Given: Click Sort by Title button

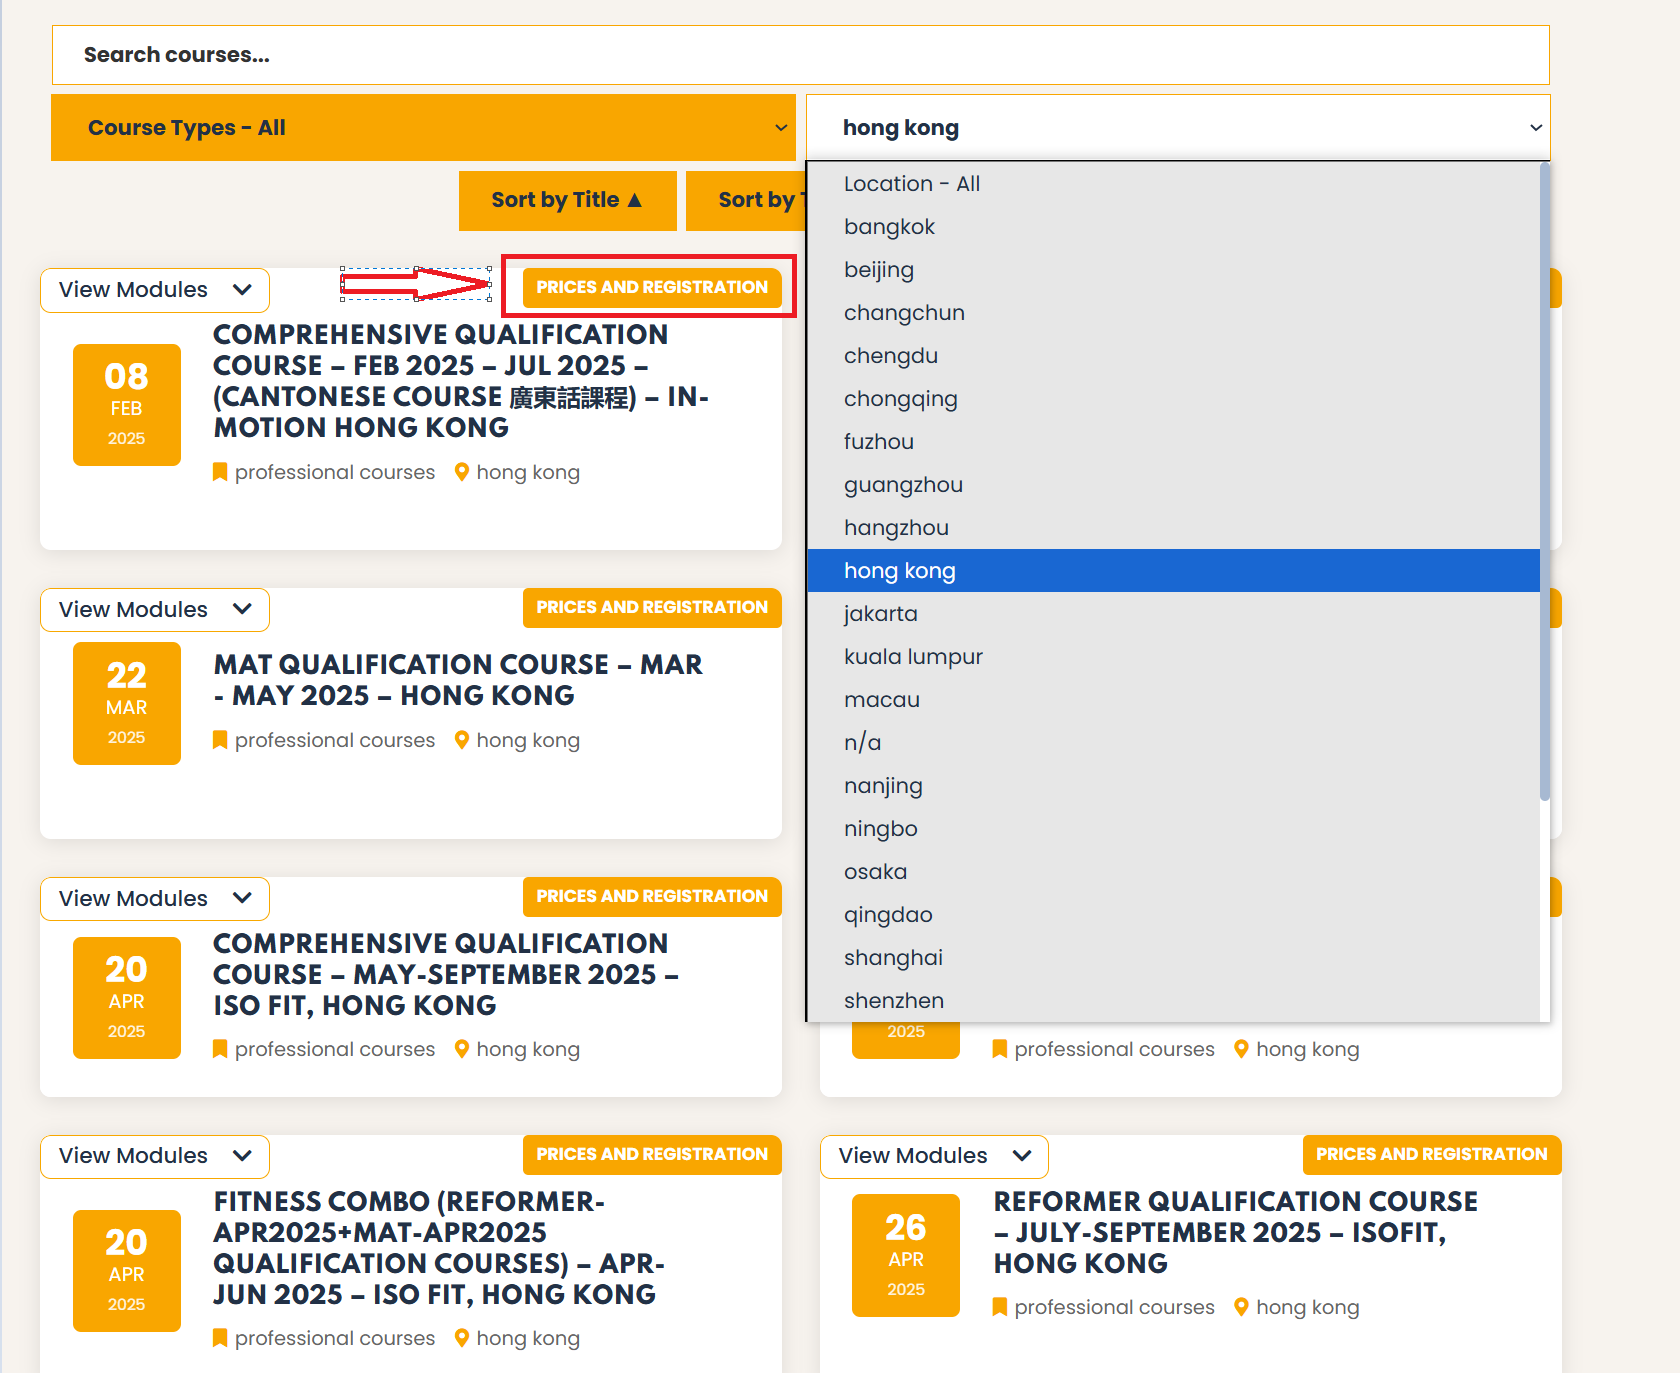Looking at the screenshot, I should (567, 200).
